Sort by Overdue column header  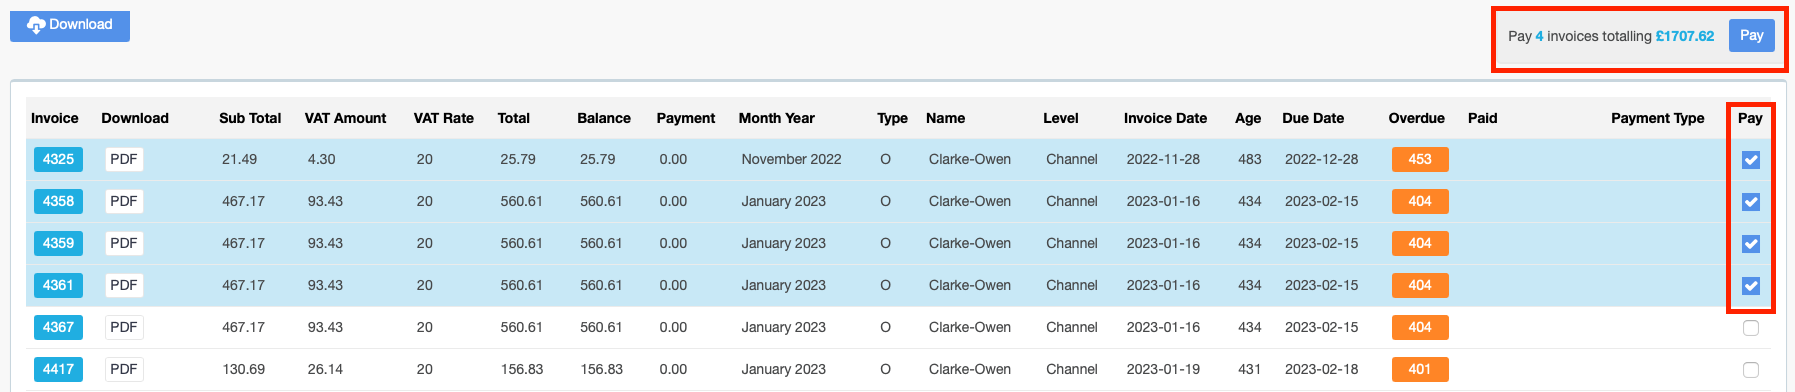[1416, 118]
